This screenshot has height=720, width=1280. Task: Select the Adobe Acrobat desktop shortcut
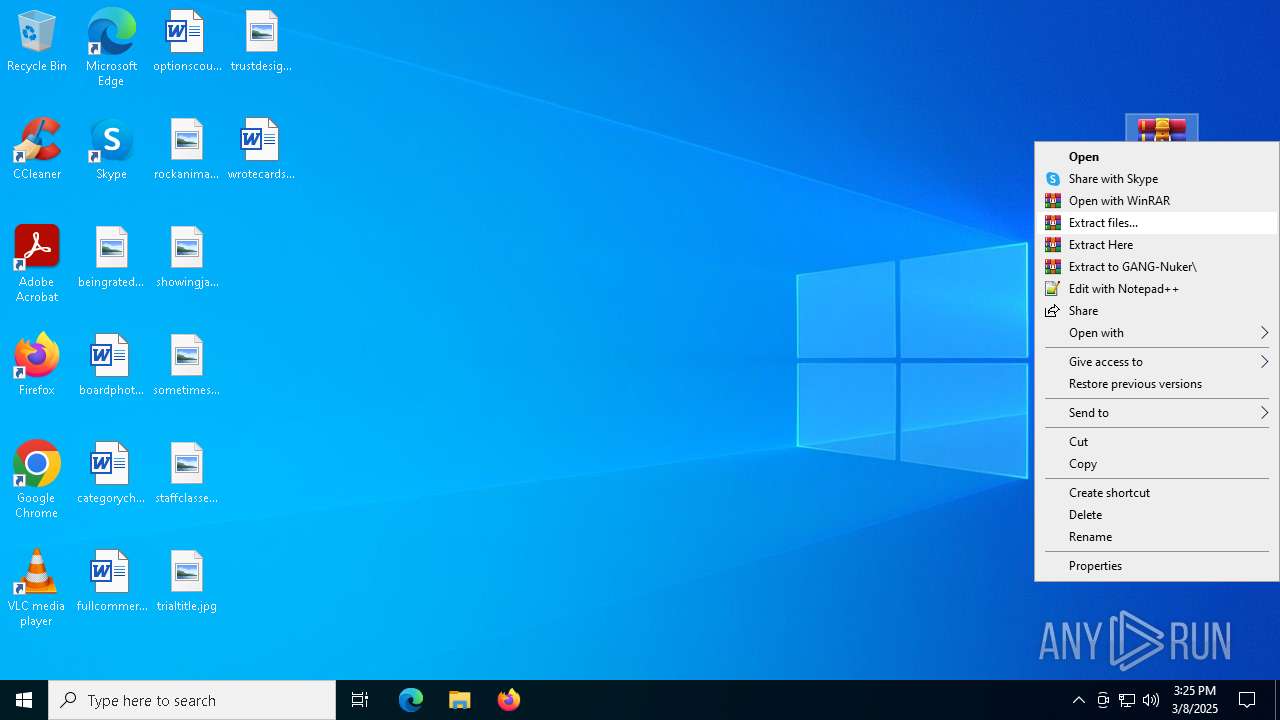point(37,264)
